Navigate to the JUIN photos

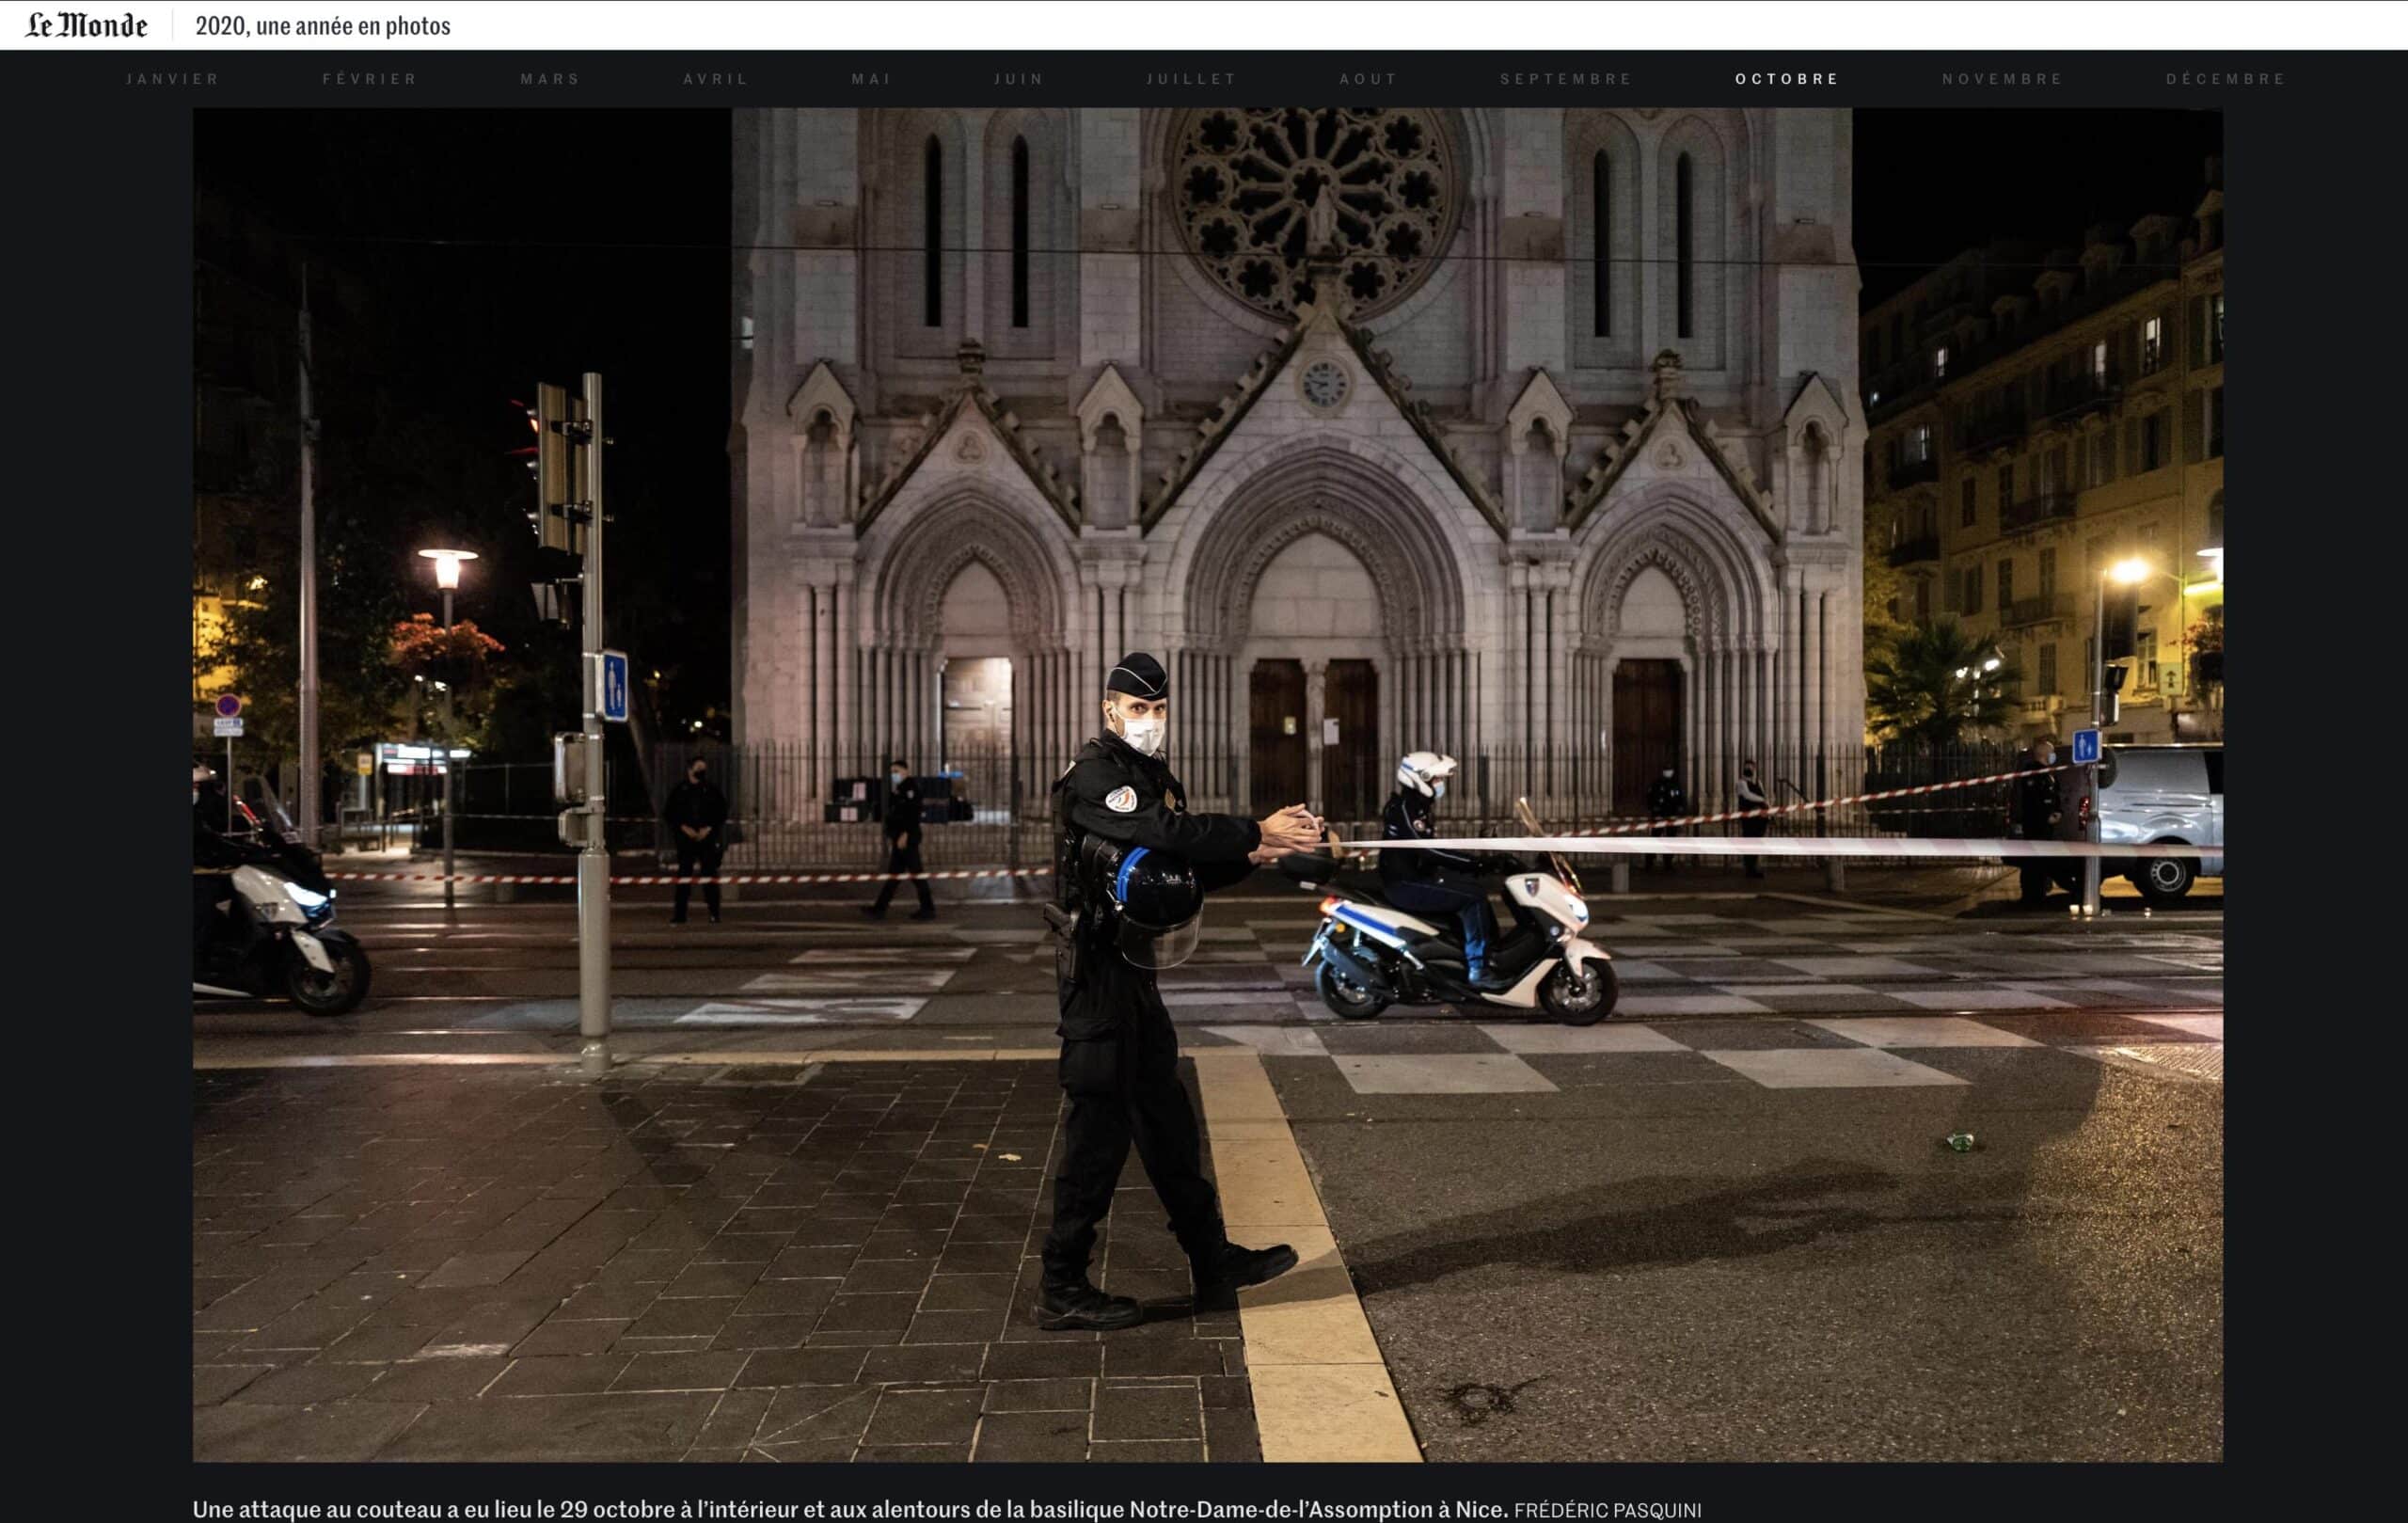pos(1019,79)
